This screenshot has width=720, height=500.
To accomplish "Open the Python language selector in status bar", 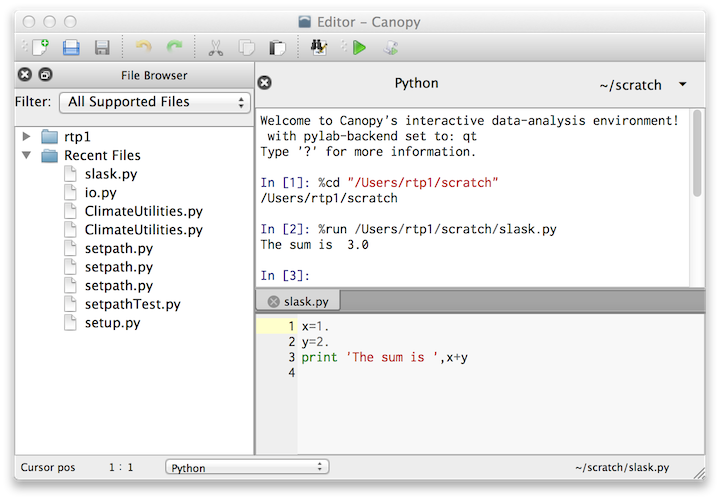I will [x=247, y=467].
